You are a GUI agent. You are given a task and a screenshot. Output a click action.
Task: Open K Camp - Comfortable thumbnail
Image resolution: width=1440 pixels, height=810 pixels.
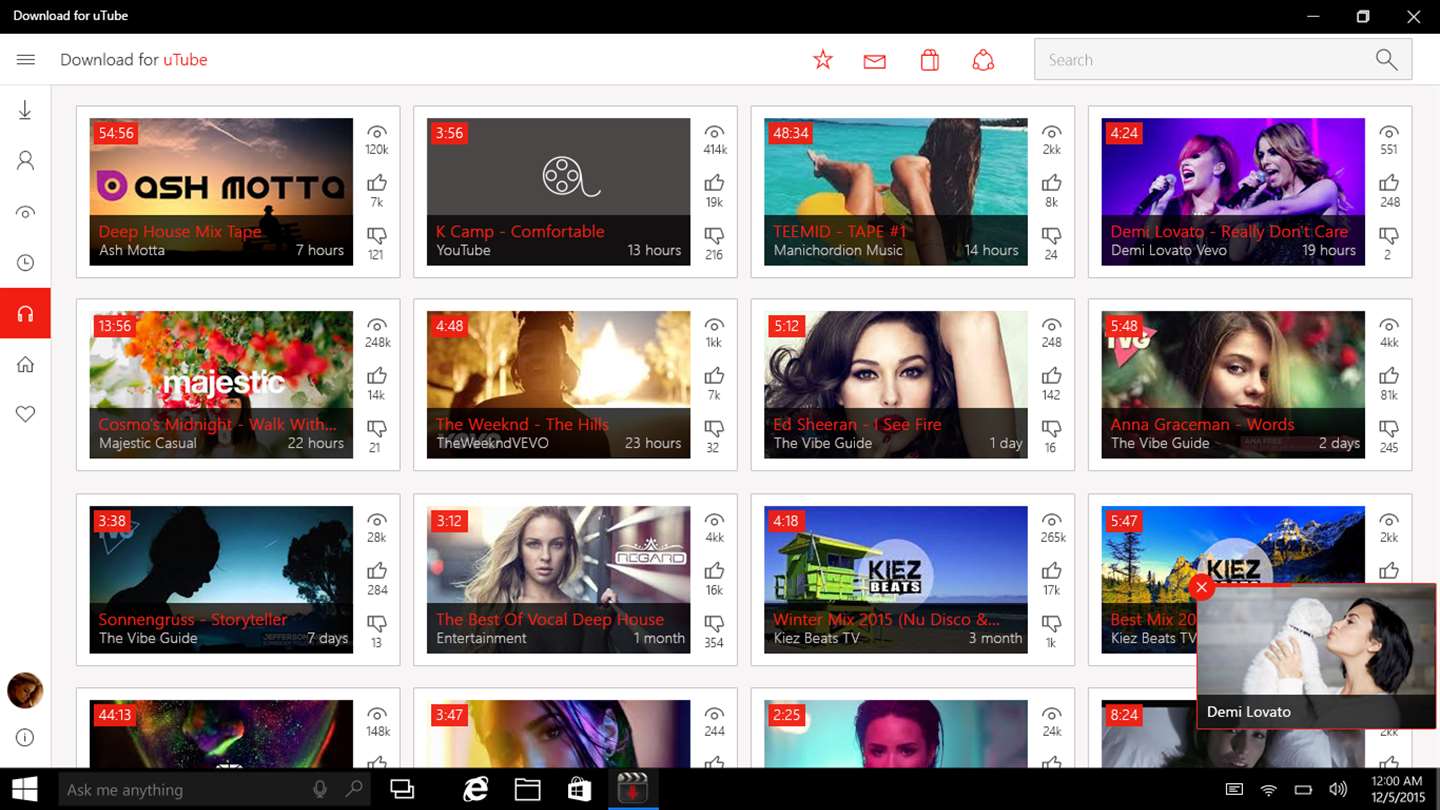click(558, 192)
